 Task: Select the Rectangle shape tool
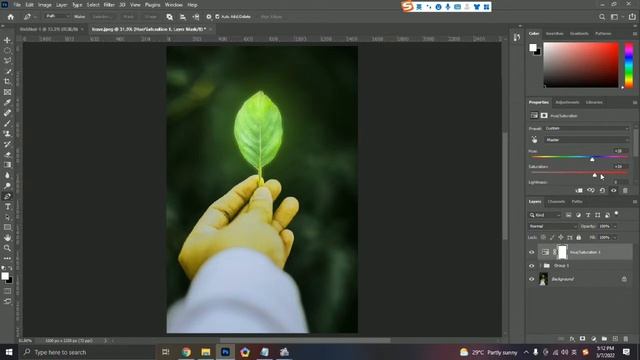[7, 227]
